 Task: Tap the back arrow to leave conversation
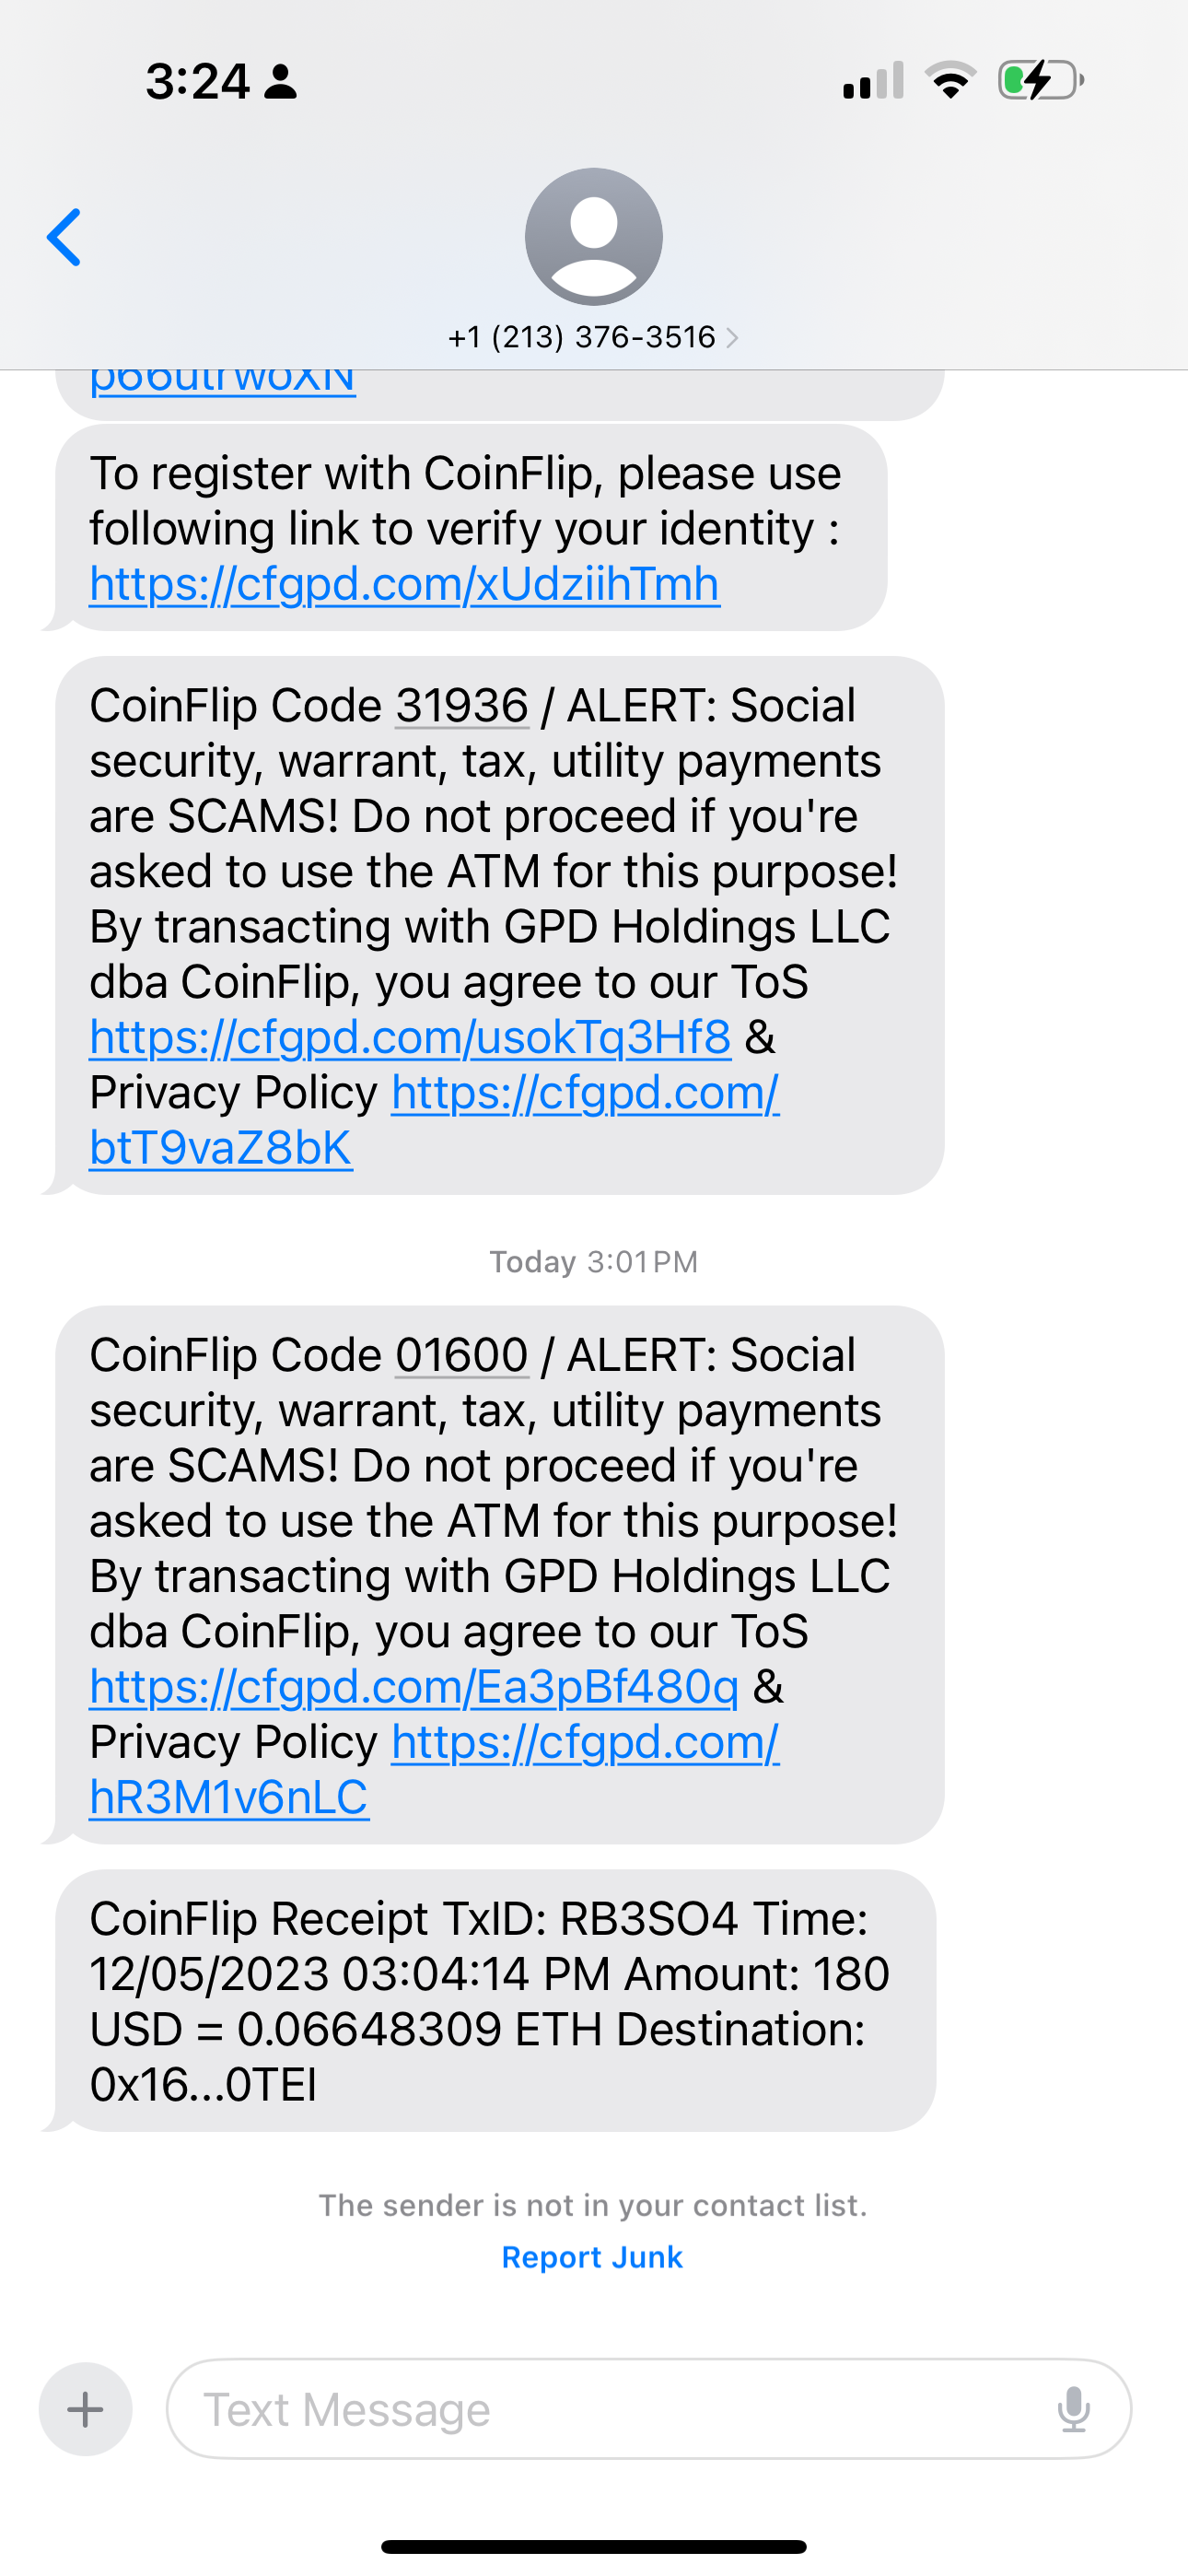pos(64,237)
